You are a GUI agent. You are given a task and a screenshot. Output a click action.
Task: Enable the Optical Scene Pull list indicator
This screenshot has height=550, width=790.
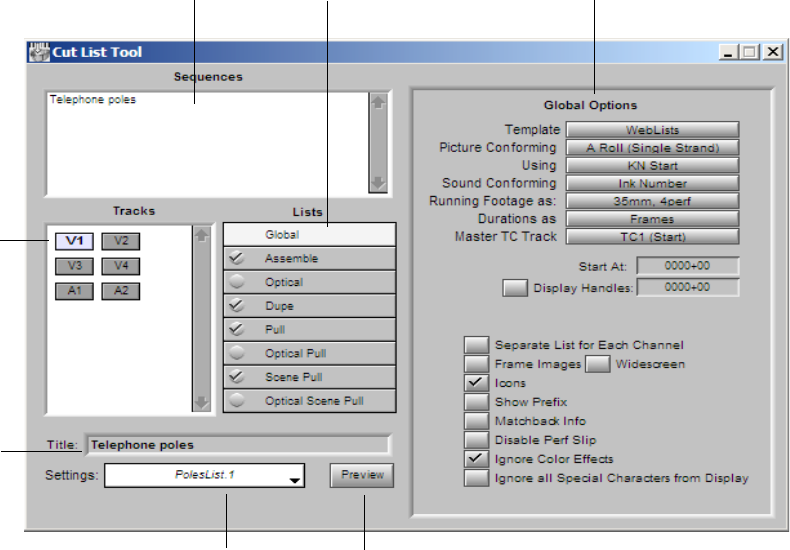(236, 400)
